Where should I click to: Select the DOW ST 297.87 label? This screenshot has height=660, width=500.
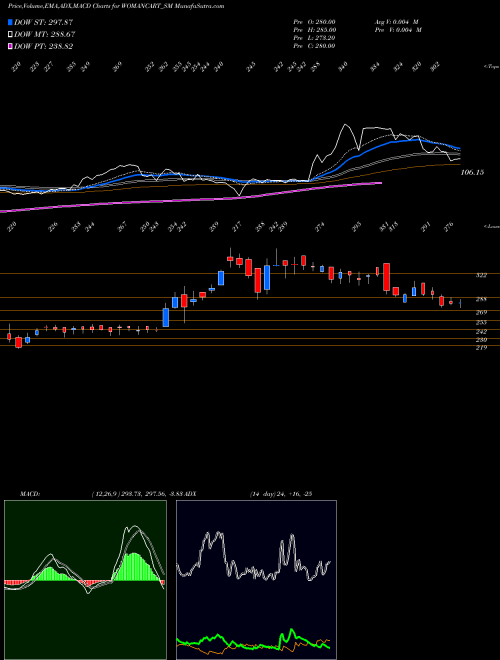click(x=44, y=22)
